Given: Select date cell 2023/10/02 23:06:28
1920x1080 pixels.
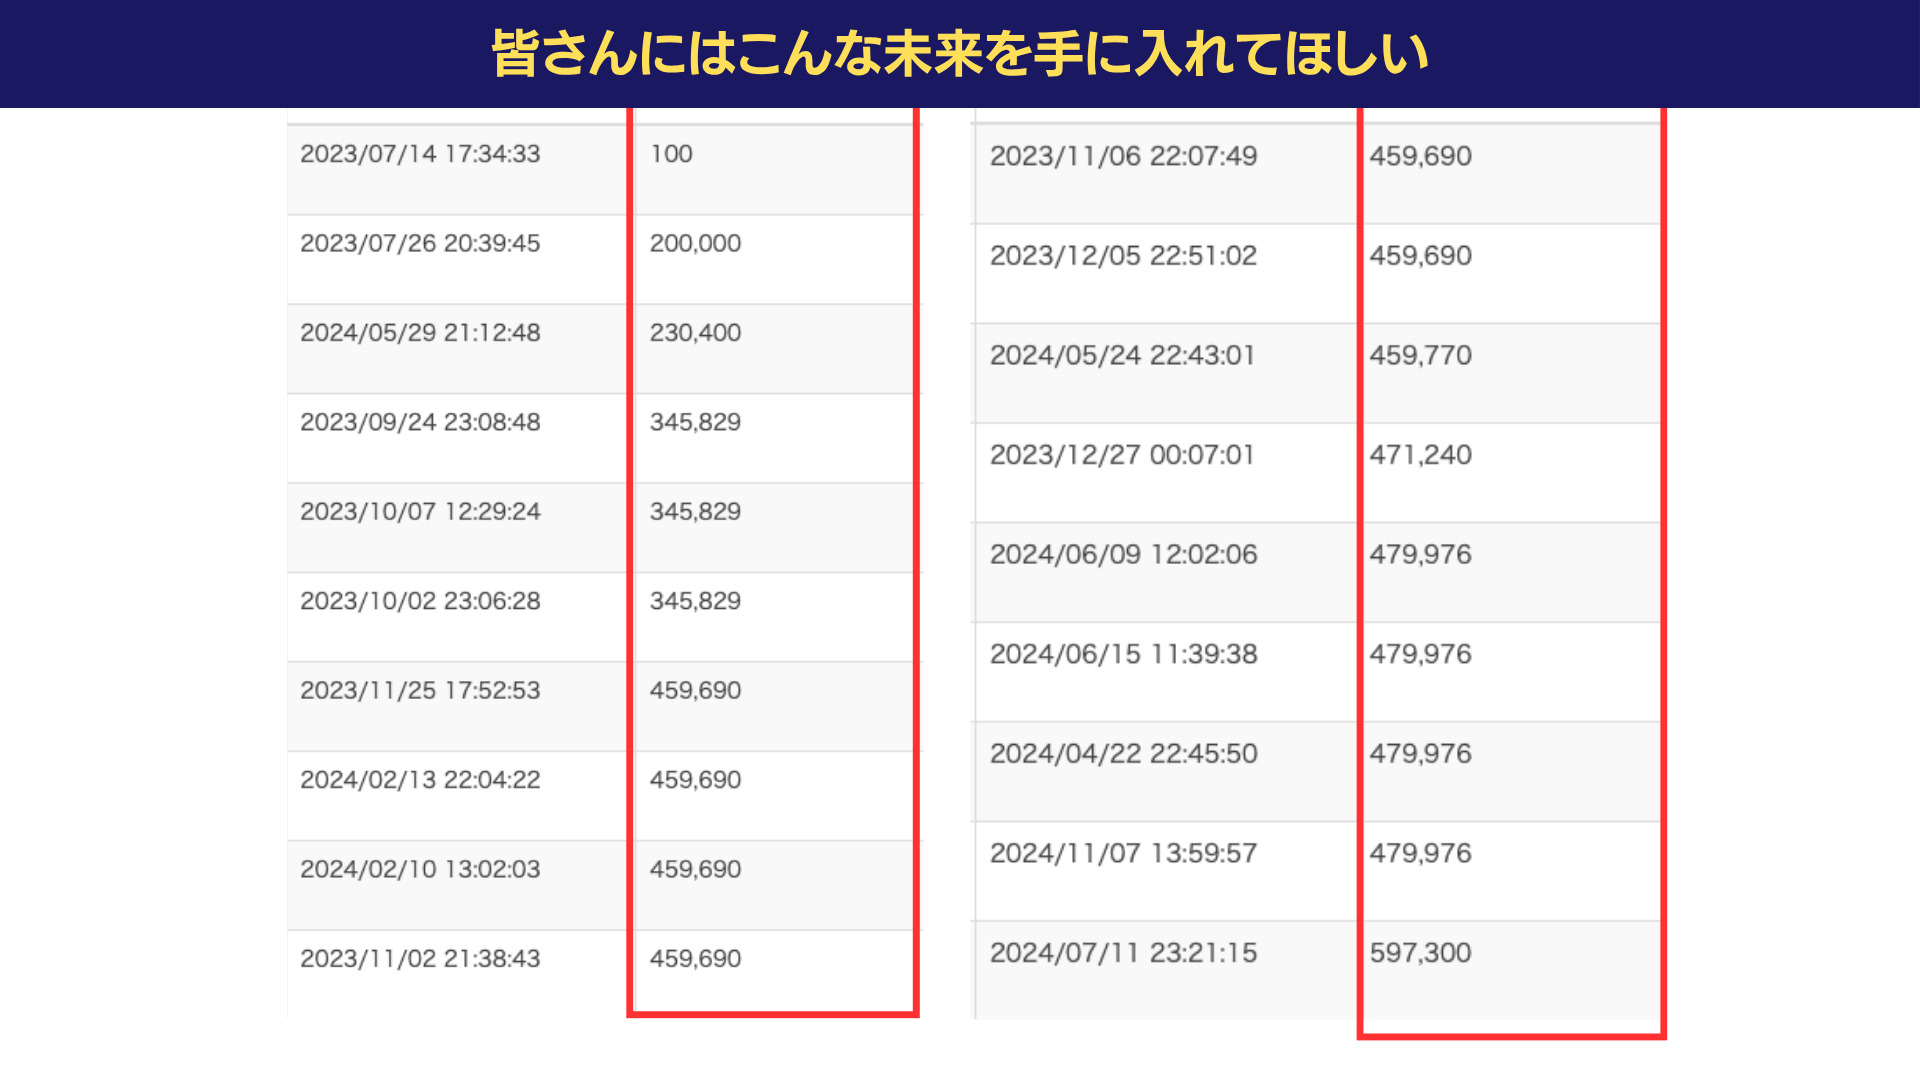Looking at the screenshot, I should pyautogui.click(x=420, y=601).
